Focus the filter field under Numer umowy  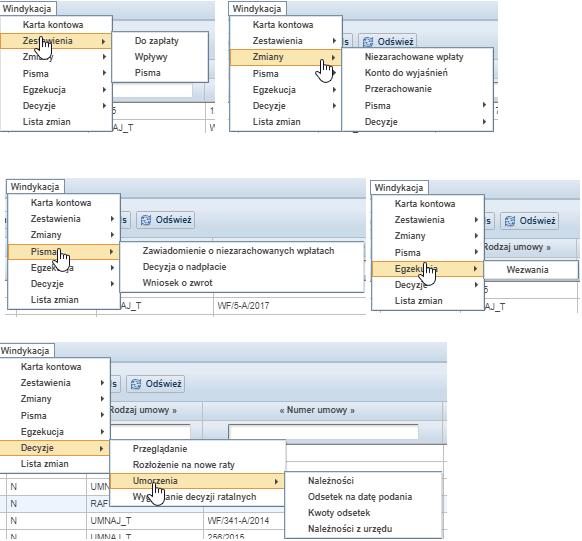click(x=323, y=432)
